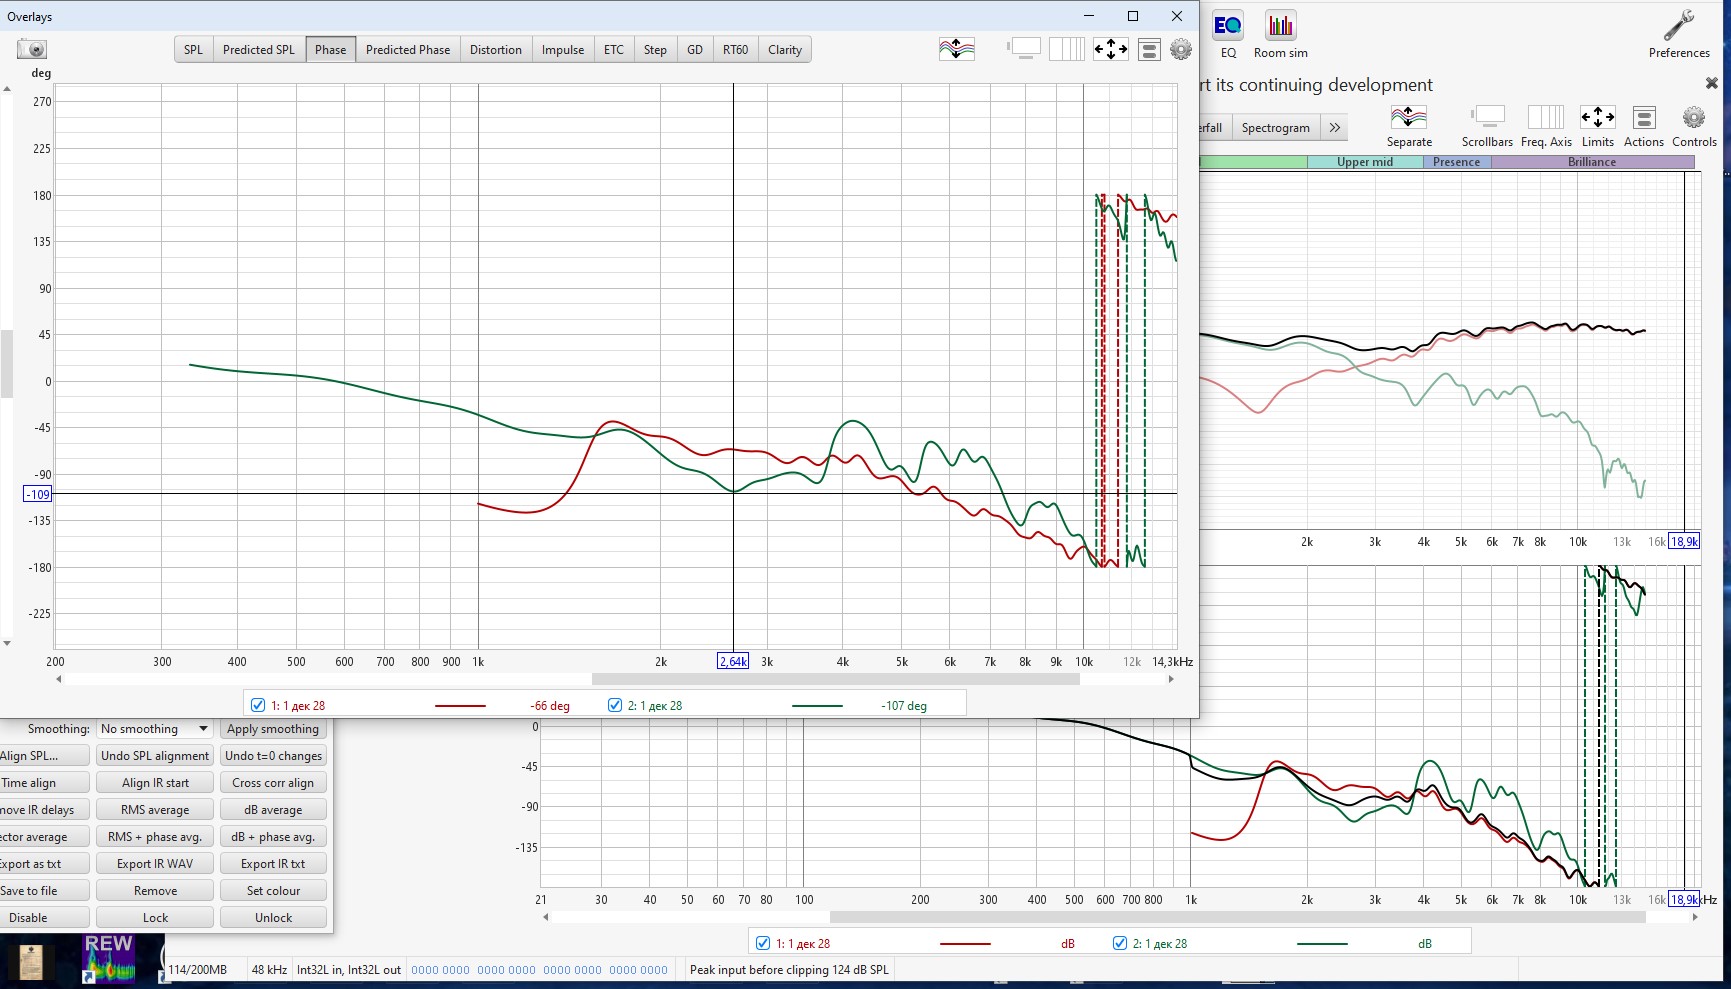This screenshot has width=1731, height=989.
Task: Click RMS average button
Action: (155, 810)
